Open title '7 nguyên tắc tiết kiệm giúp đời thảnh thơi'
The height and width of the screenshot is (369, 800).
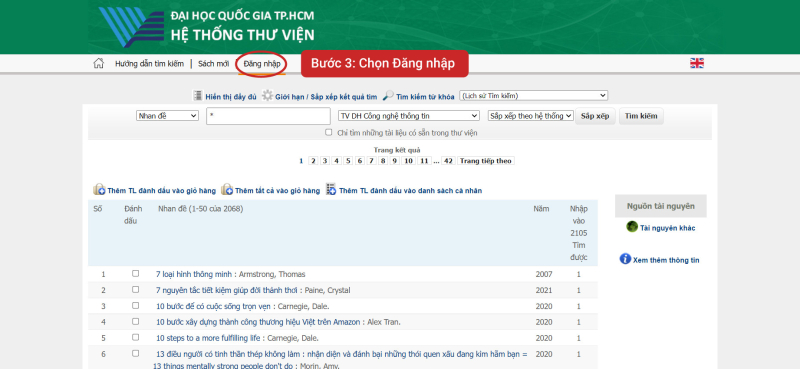228,290
